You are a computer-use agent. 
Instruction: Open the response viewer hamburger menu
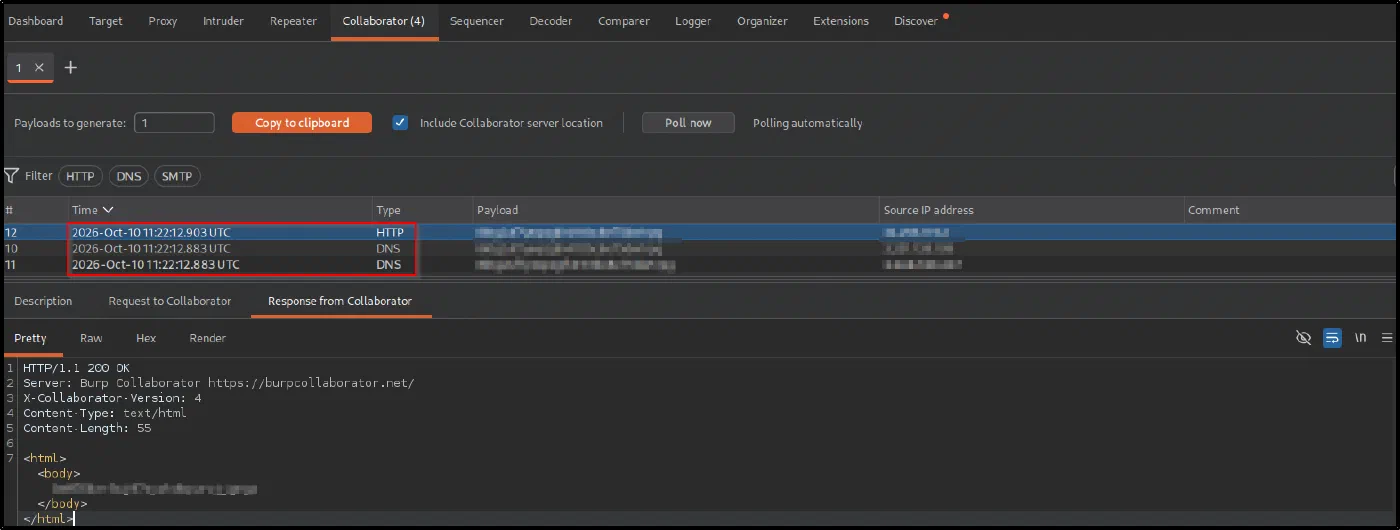pyautogui.click(x=1387, y=338)
